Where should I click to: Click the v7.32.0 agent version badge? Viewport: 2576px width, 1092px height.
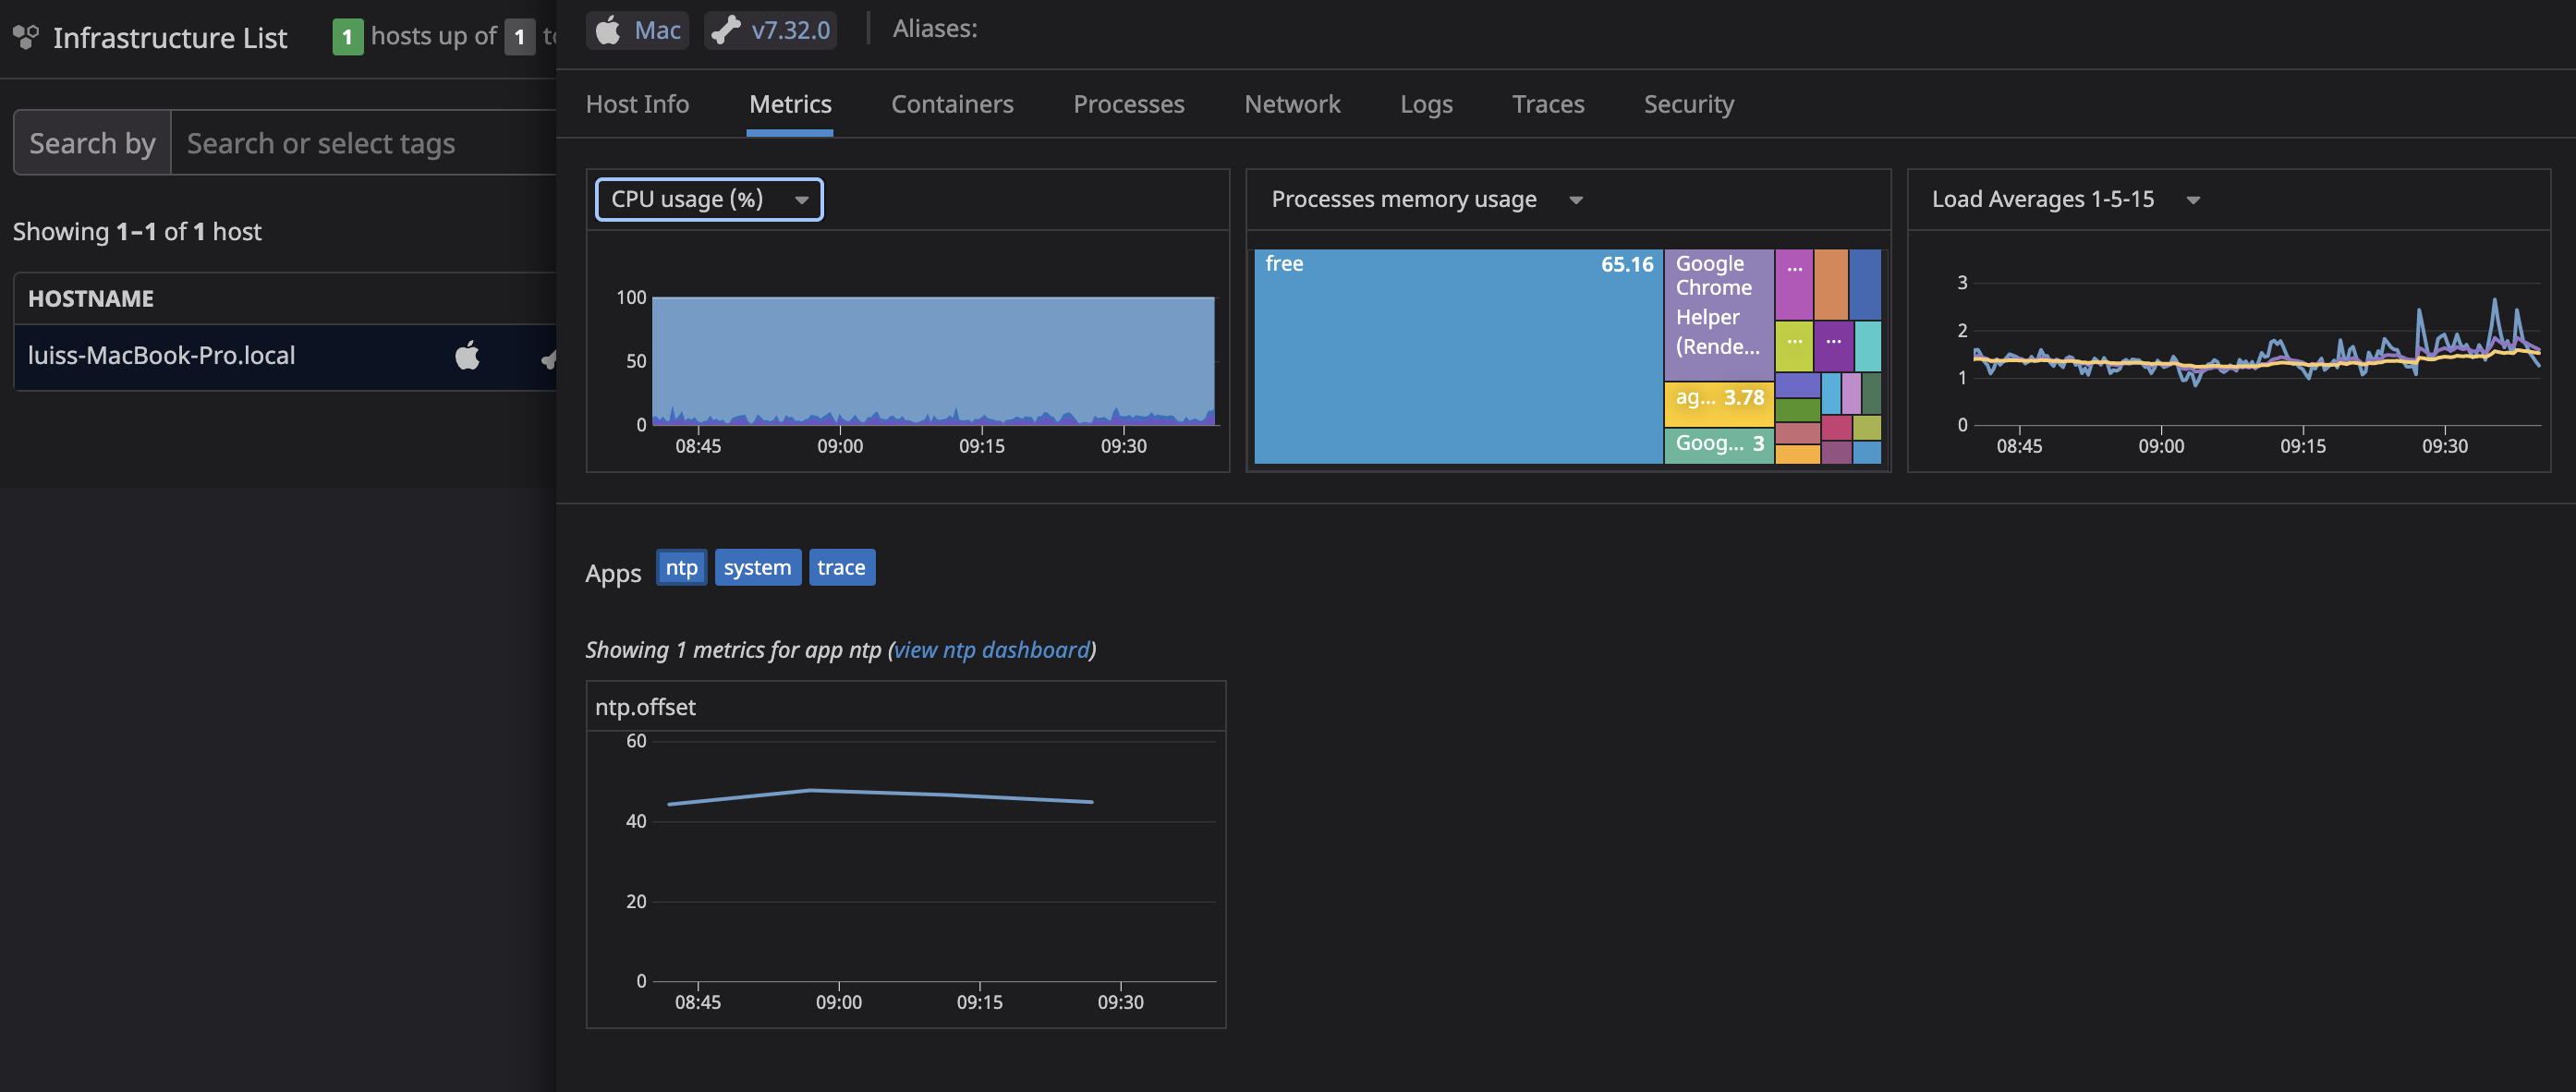coord(770,30)
